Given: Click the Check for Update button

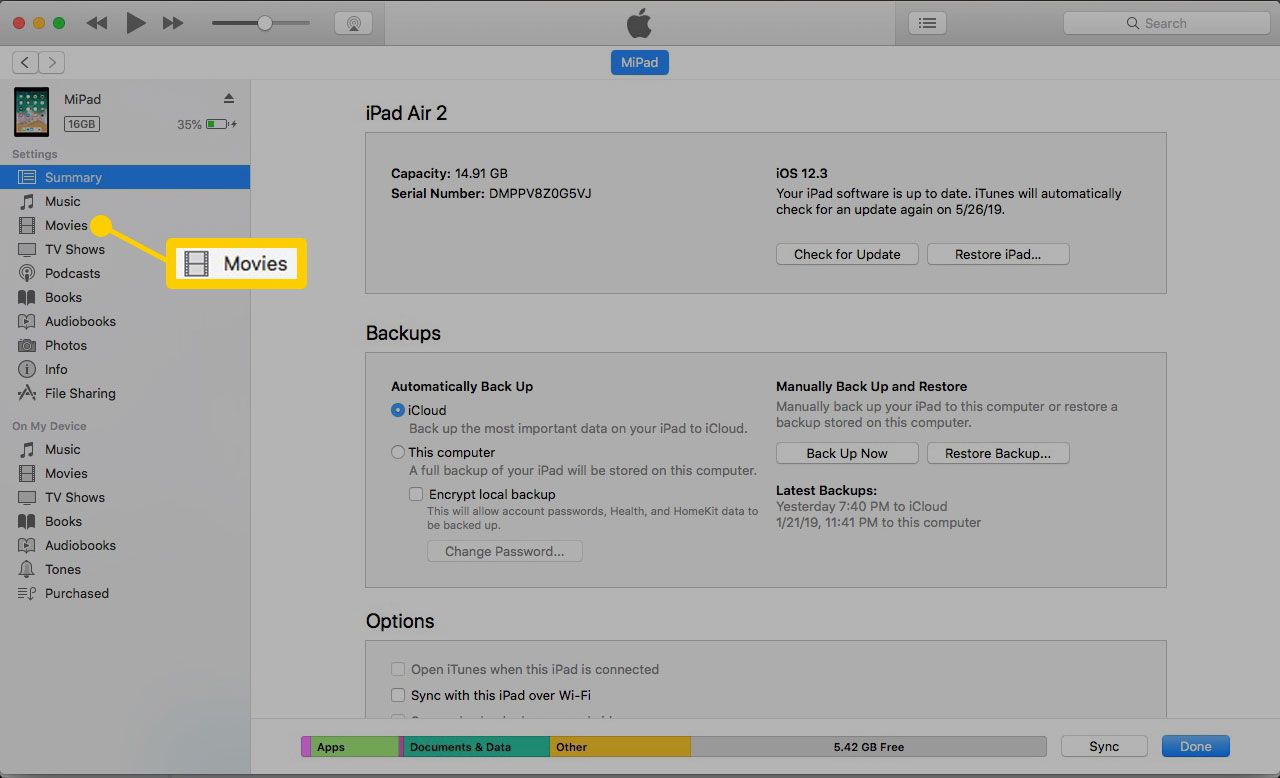Looking at the screenshot, I should coord(847,254).
